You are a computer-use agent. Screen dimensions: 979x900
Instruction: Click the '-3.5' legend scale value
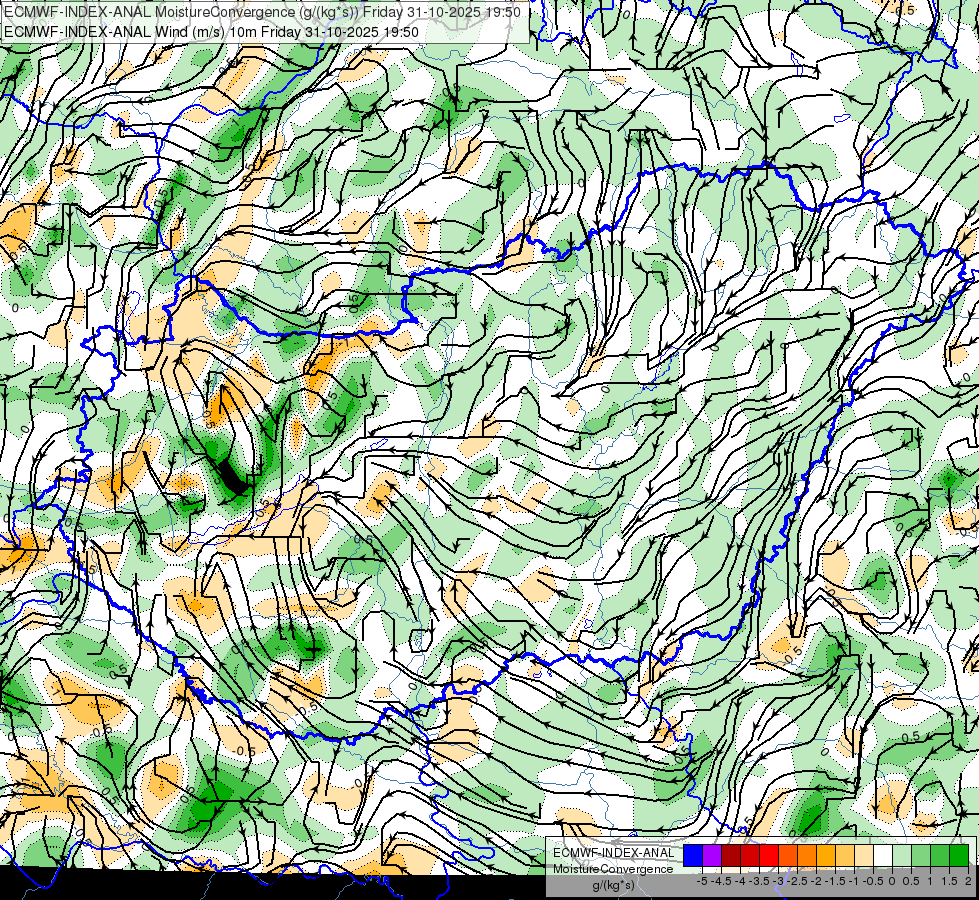[x=759, y=881]
